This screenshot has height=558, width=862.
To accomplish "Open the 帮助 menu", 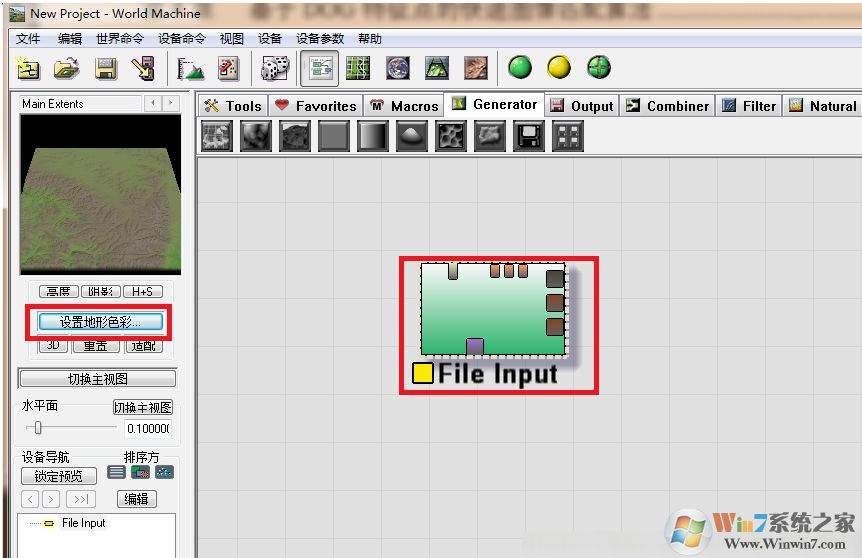I will (369, 39).
